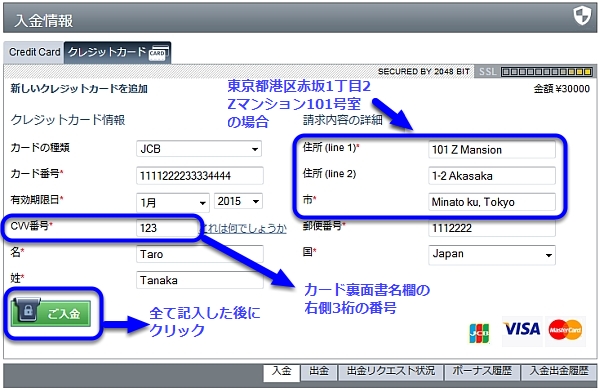
Task: Click the 新しいクレジットカードを追加 heading
Action: (x=79, y=89)
